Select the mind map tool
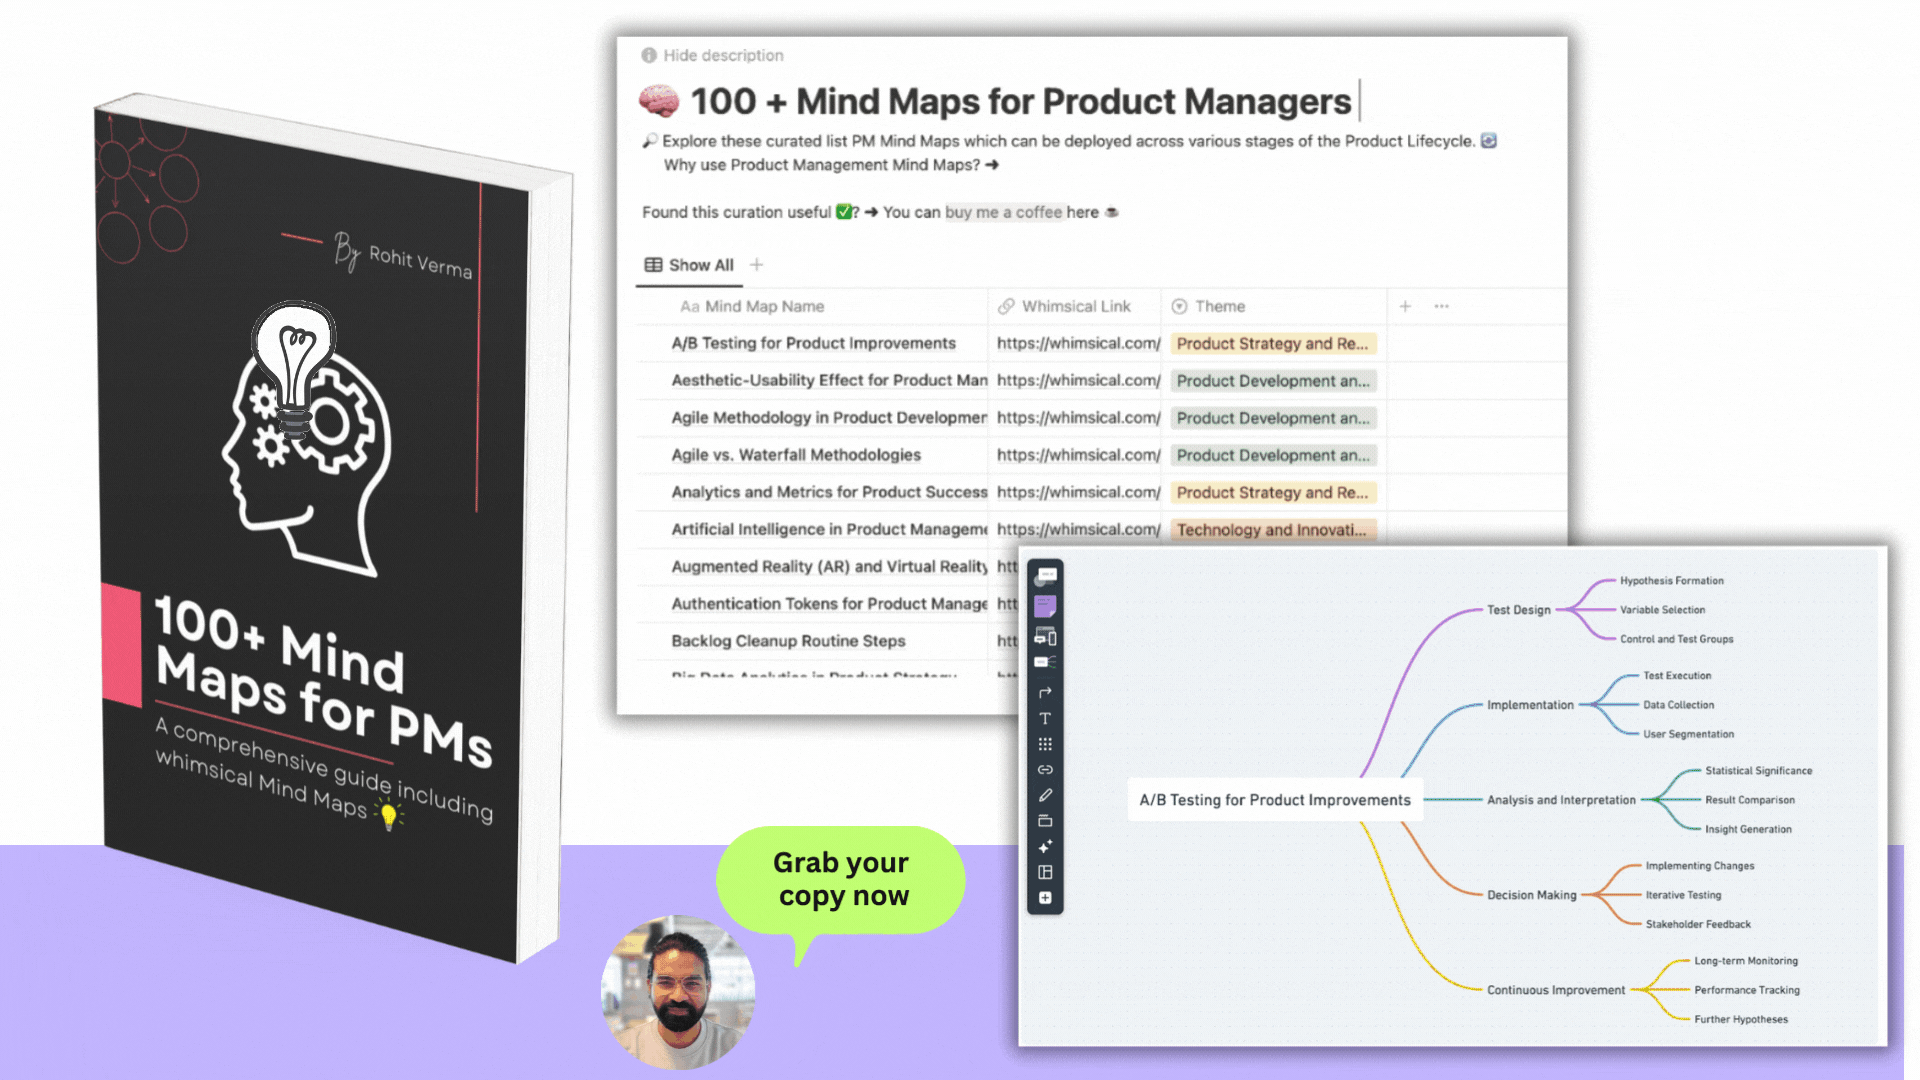1920x1080 pixels. coord(1045,662)
